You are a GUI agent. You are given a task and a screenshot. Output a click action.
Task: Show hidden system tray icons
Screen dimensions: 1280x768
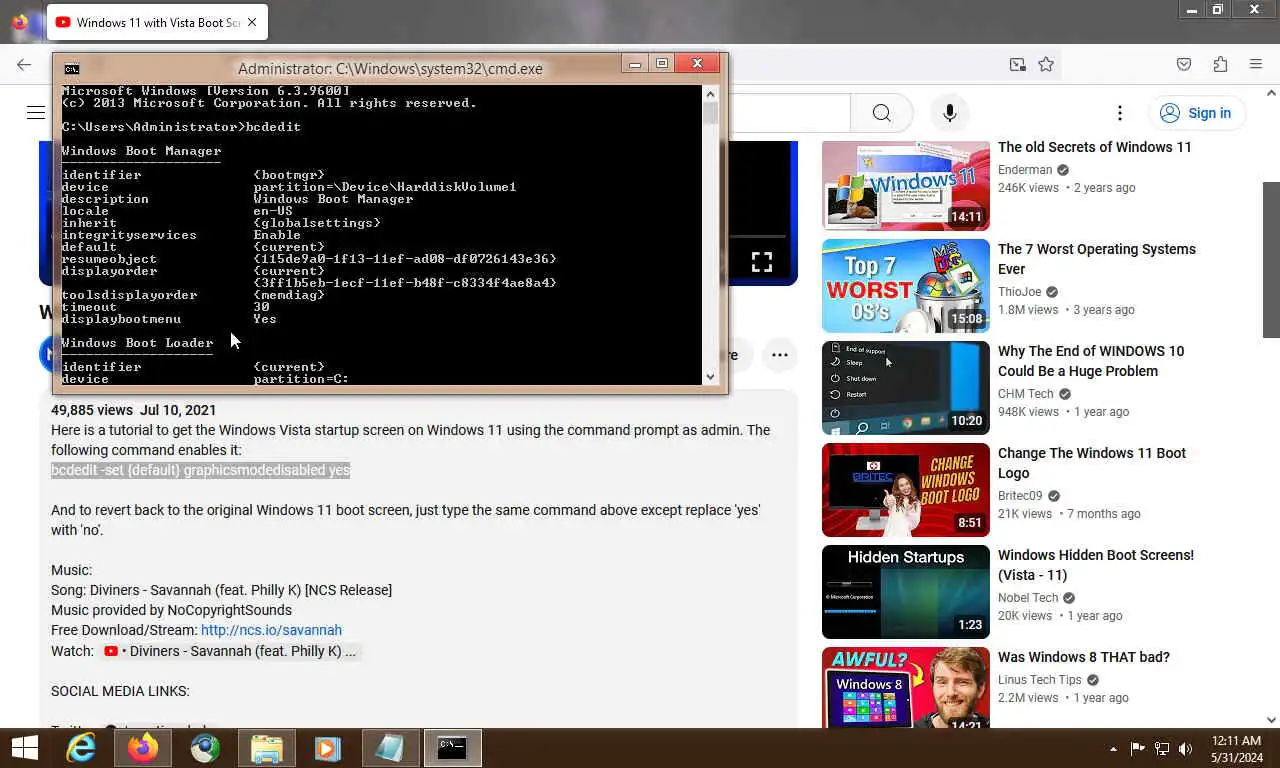click(1113, 749)
